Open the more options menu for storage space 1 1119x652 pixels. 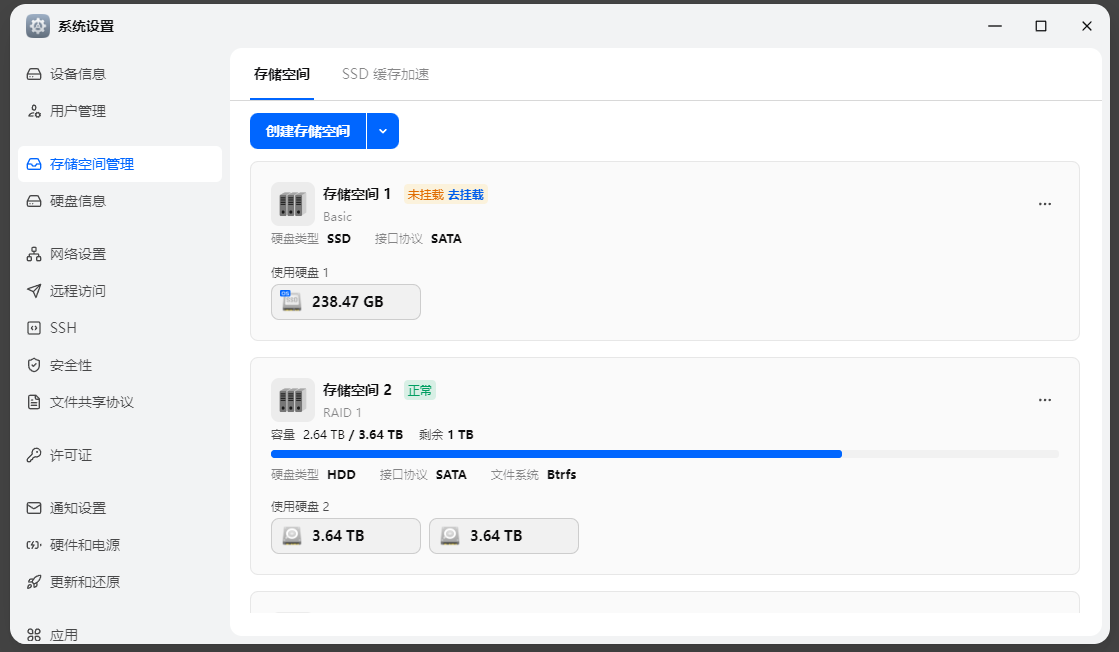[x=1045, y=204]
